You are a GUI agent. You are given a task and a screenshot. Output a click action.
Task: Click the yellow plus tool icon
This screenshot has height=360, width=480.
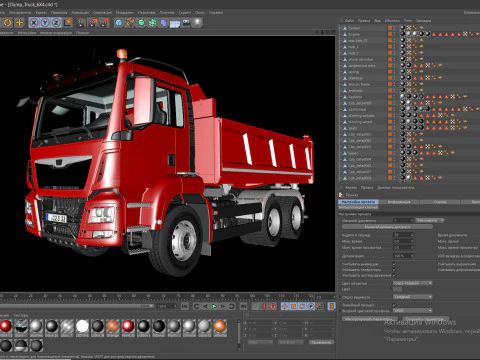[x=20, y=23]
